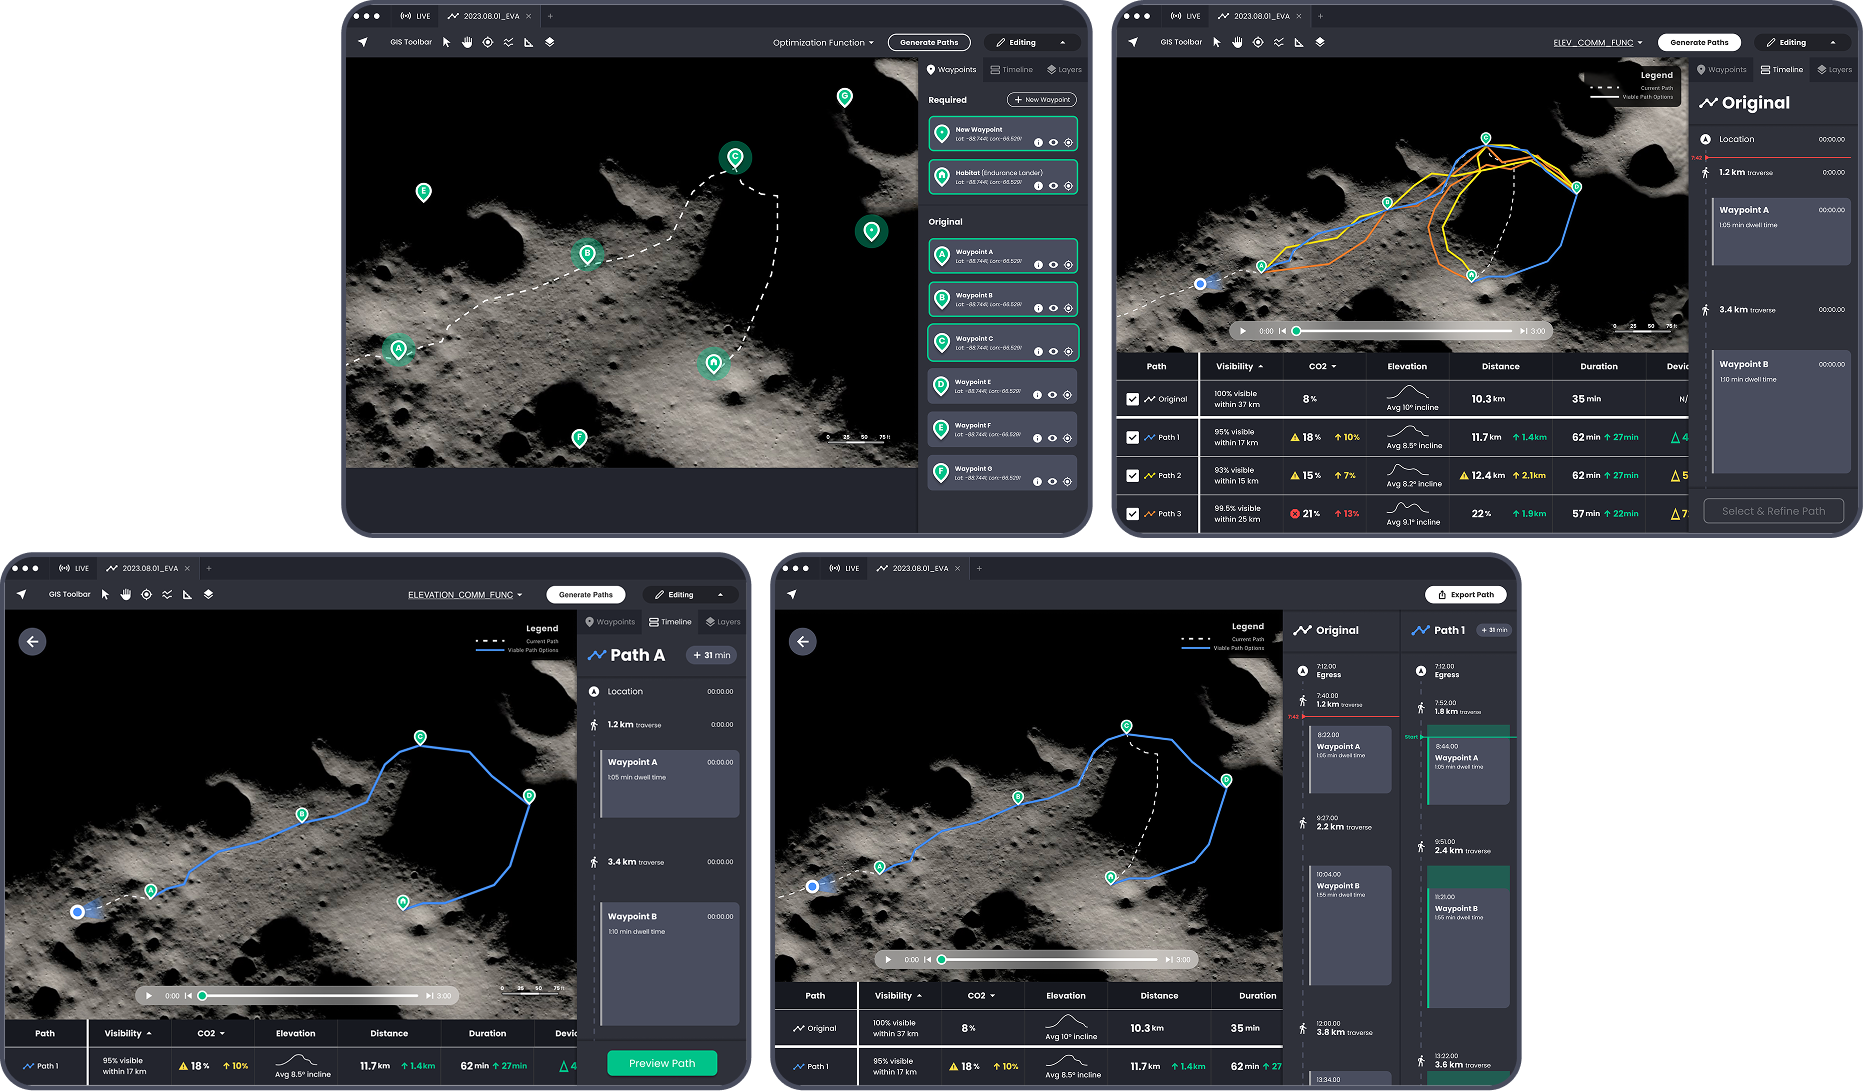The width and height of the screenshot is (1863, 1091).
Task: Sort by CO2 in the Export Path window
Action: pos(982,996)
